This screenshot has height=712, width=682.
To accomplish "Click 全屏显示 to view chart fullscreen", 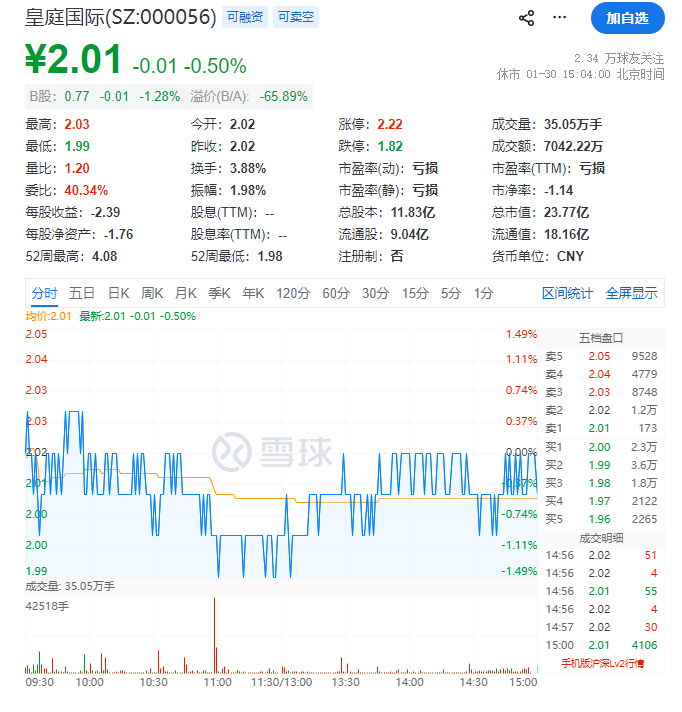I will (631, 293).
